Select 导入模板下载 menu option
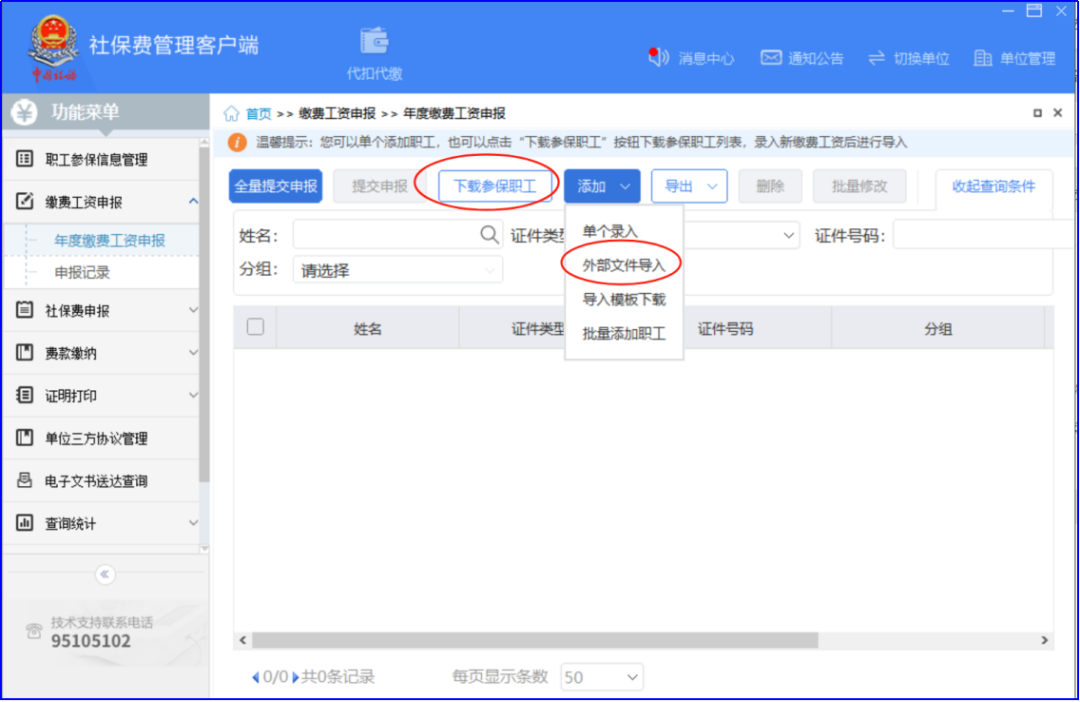 (623, 300)
